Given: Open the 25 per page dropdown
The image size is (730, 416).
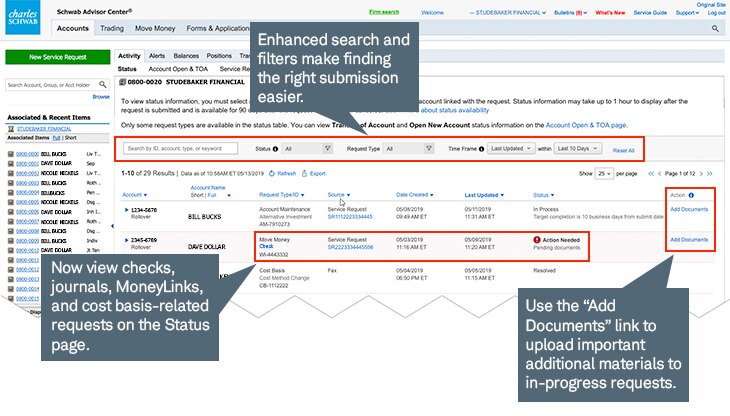Looking at the screenshot, I should (604, 174).
